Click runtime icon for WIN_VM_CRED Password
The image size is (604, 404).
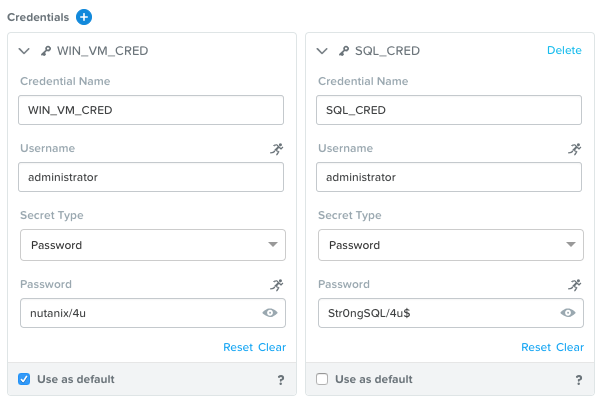pos(277,285)
